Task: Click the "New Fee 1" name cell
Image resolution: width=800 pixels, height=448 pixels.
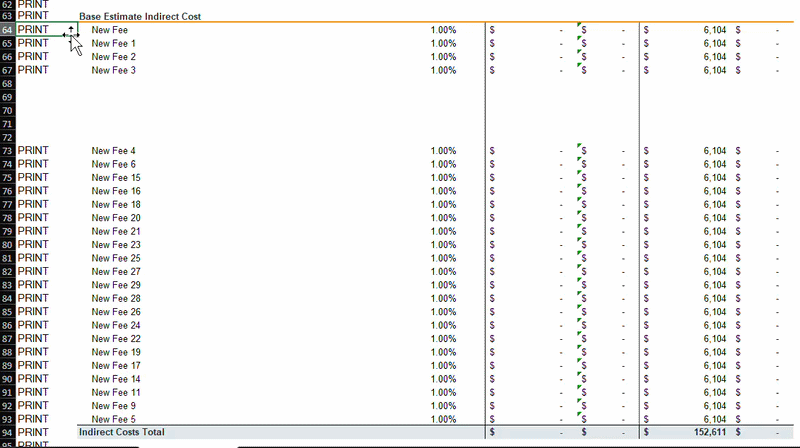Action: (x=113, y=44)
